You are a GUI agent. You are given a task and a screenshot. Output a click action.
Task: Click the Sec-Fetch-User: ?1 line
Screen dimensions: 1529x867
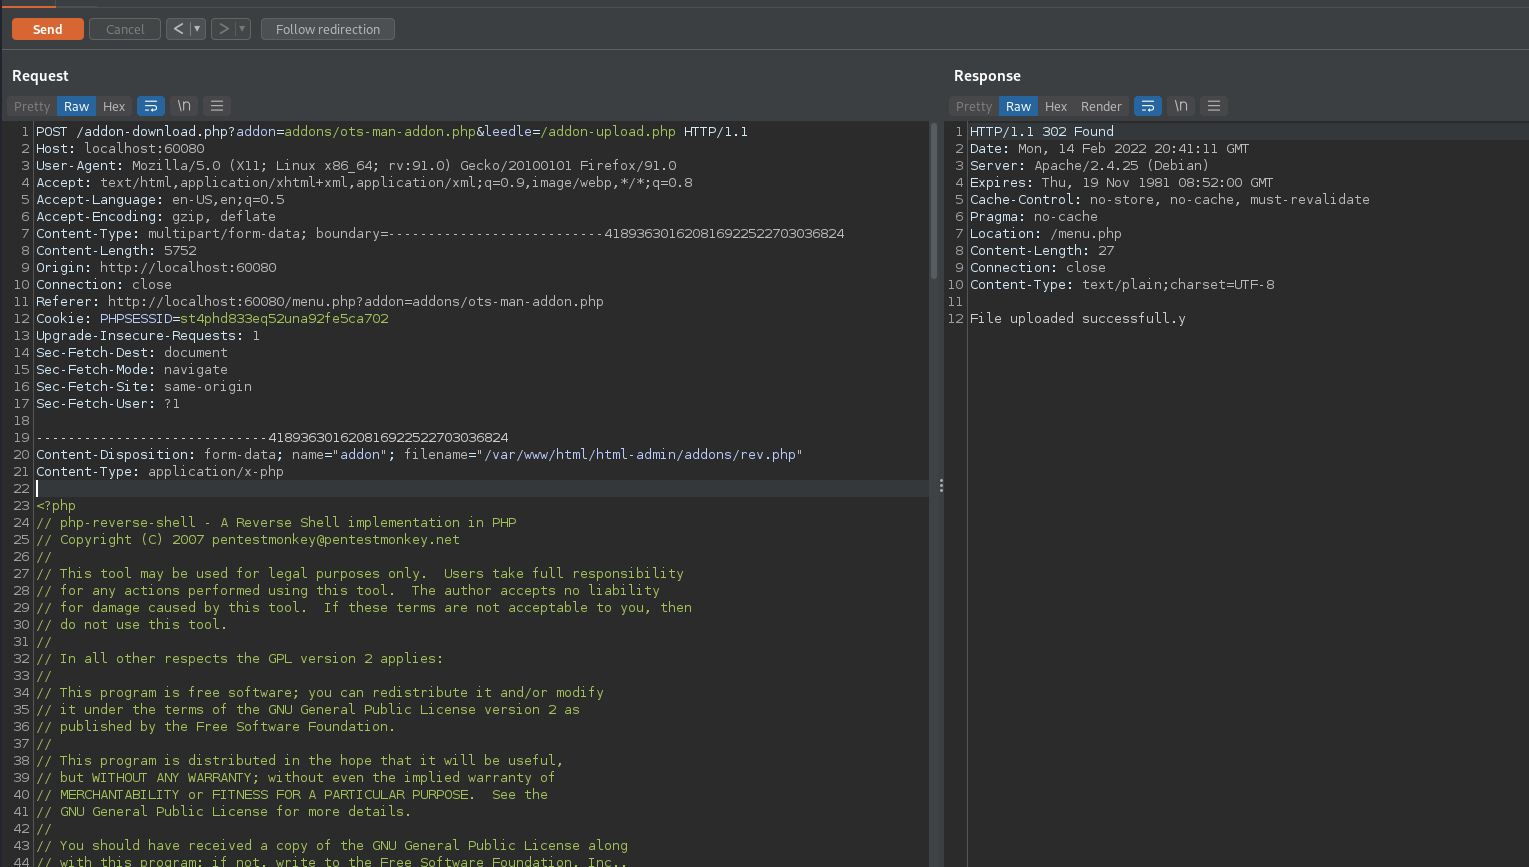(108, 403)
